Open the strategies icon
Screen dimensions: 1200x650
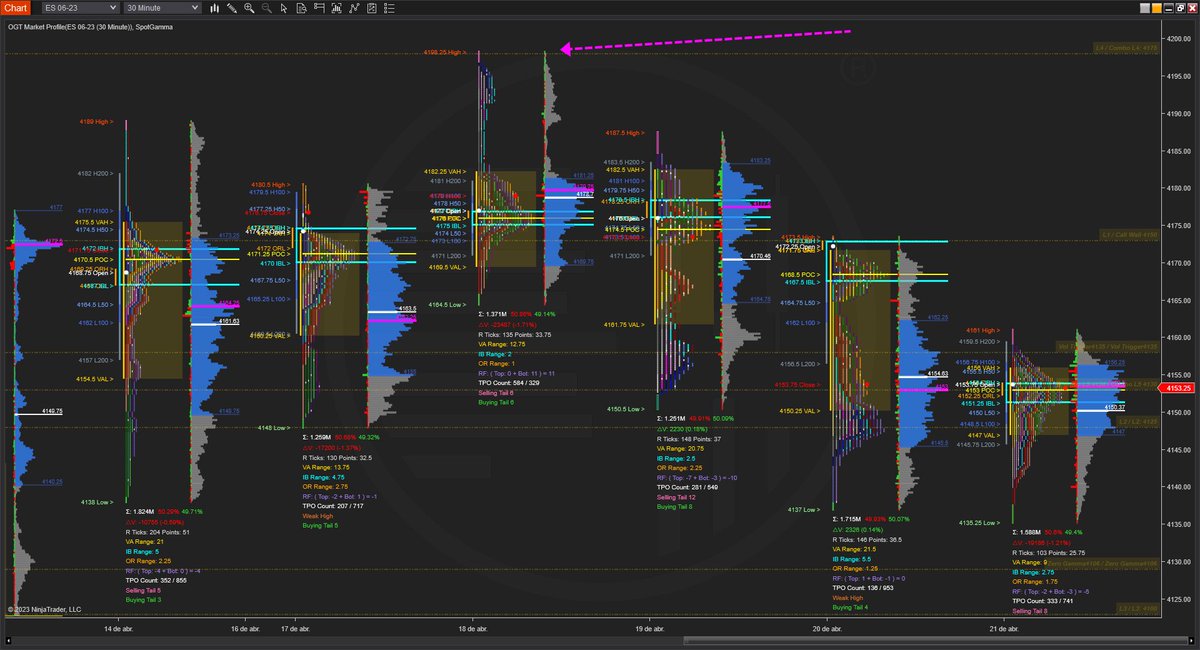point(371,8)
